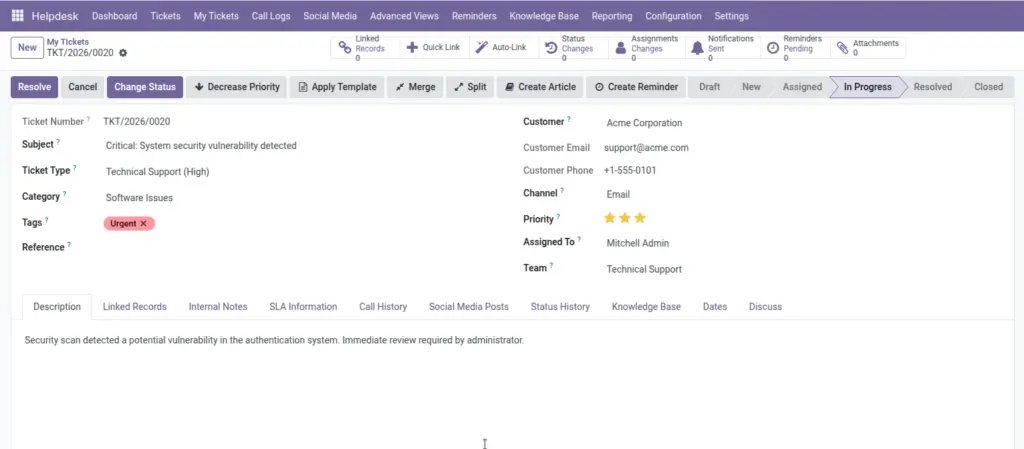
Task: Click help mark next to Tags label
Action: tap(46, 220)
